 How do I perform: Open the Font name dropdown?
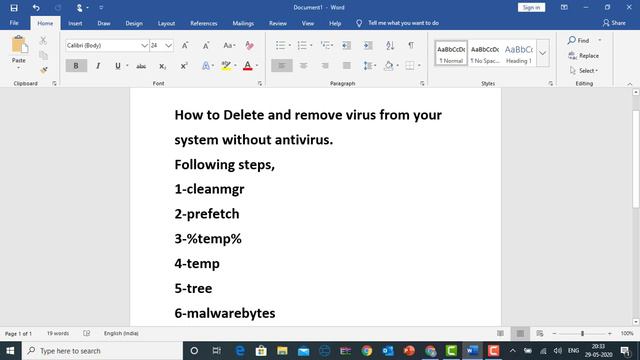click(x=144, y=45)
